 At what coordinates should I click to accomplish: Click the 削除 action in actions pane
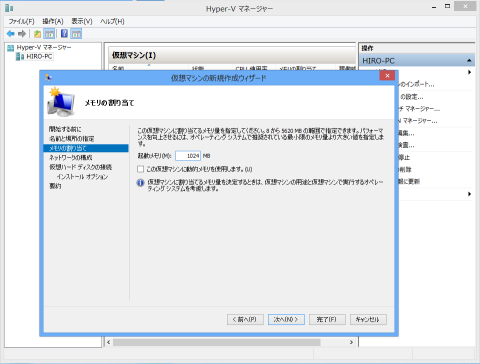pos(405,169)
